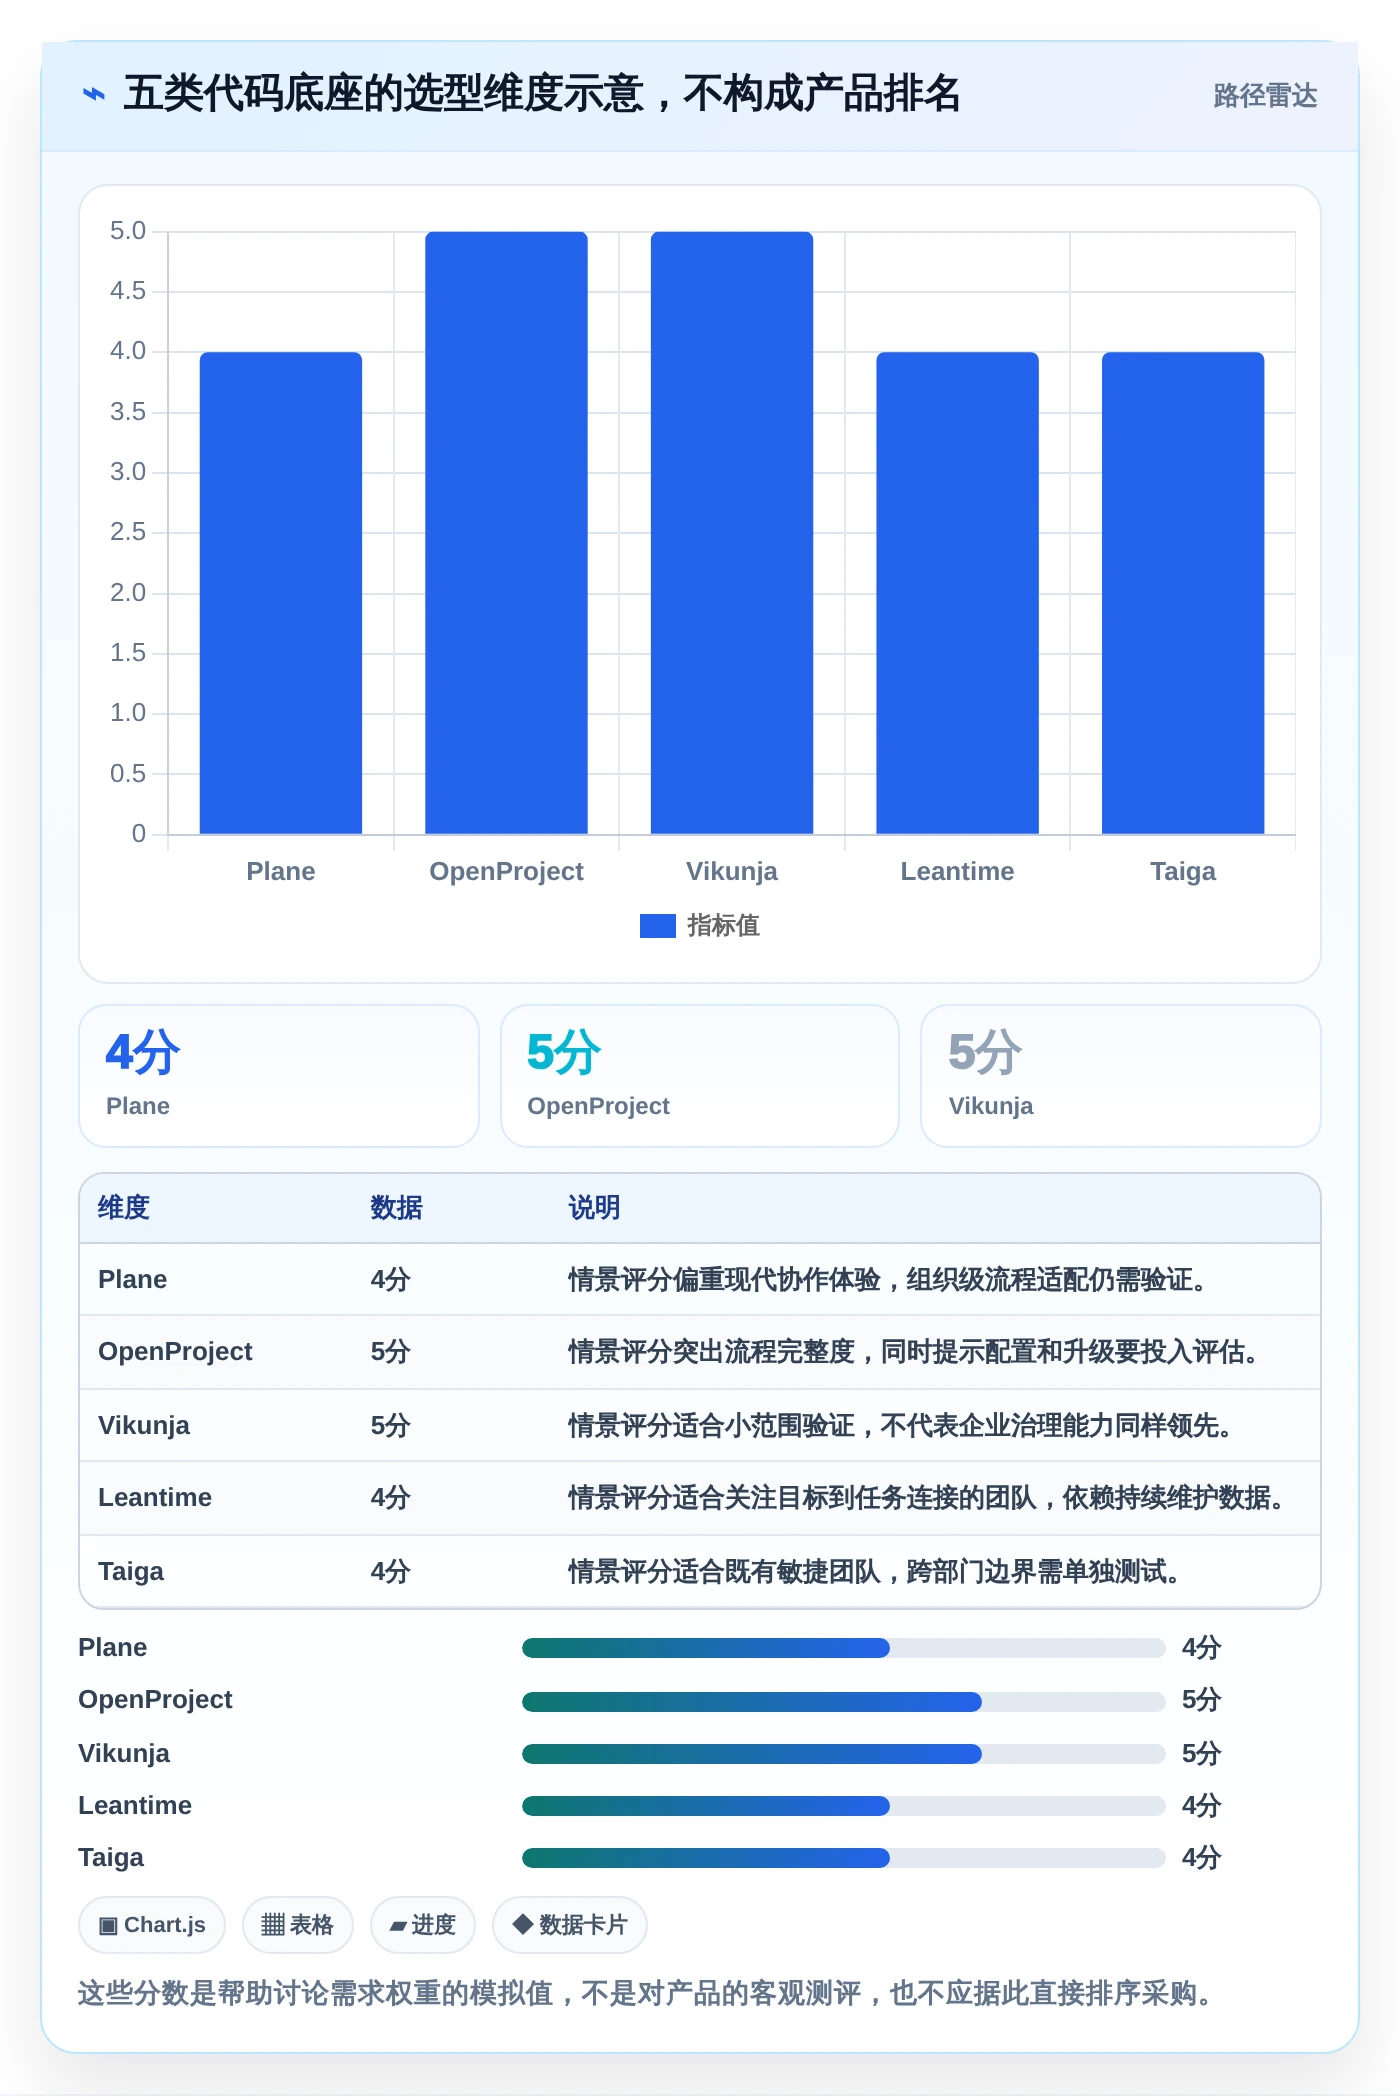Select the OpenProject cell in the table
This screenshot has width=1400, height=2096.
(x=175, y=1352)
